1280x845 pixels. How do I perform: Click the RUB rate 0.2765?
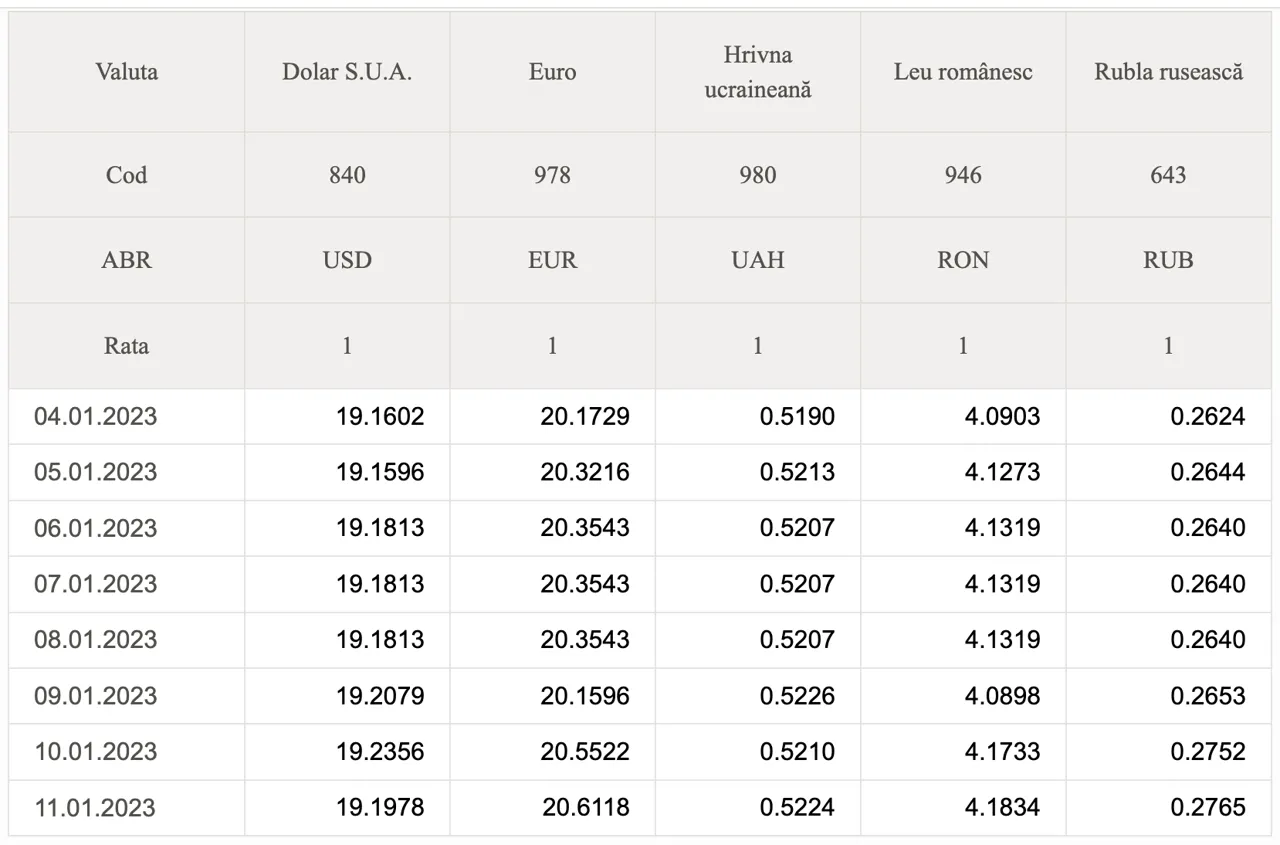click(x=1208, y=807)
